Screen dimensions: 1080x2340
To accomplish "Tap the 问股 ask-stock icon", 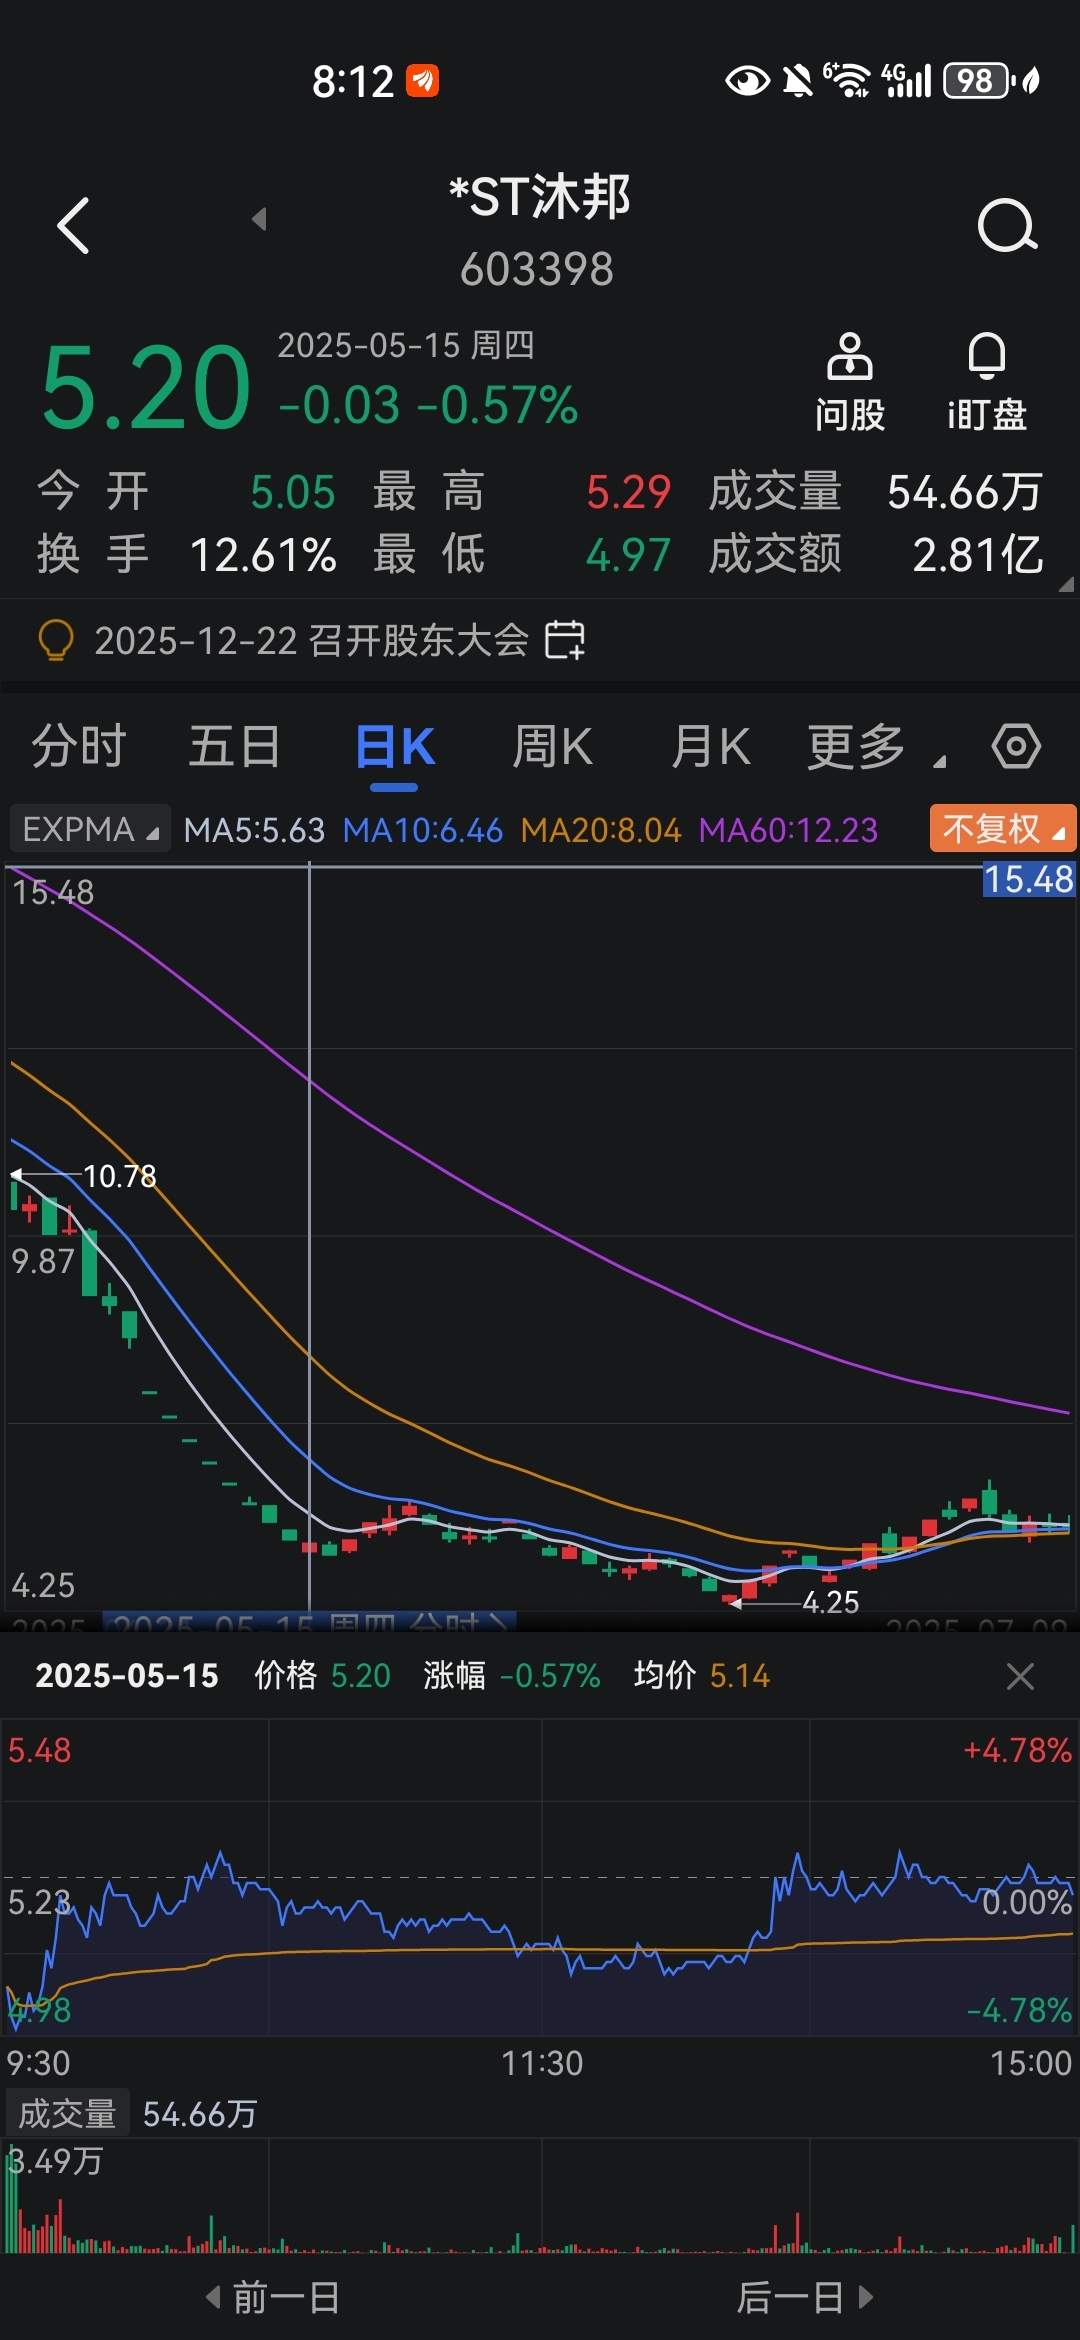I will (x=849, y=382).
